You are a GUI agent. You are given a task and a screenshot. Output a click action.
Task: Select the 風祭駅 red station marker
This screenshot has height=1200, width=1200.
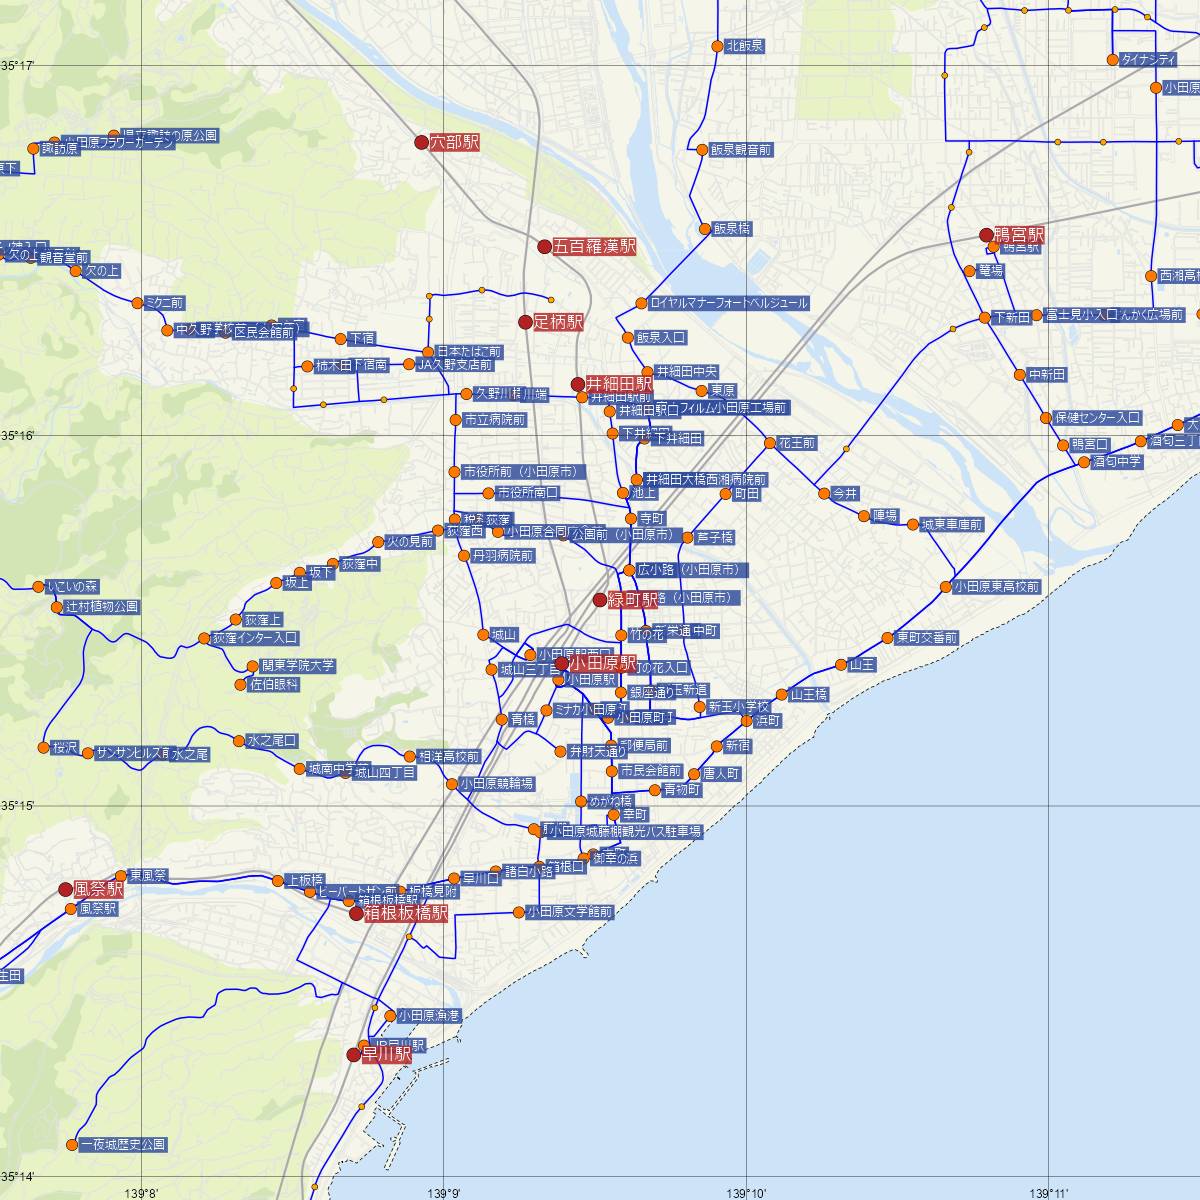pyautogui.click(x=67, y=888)
